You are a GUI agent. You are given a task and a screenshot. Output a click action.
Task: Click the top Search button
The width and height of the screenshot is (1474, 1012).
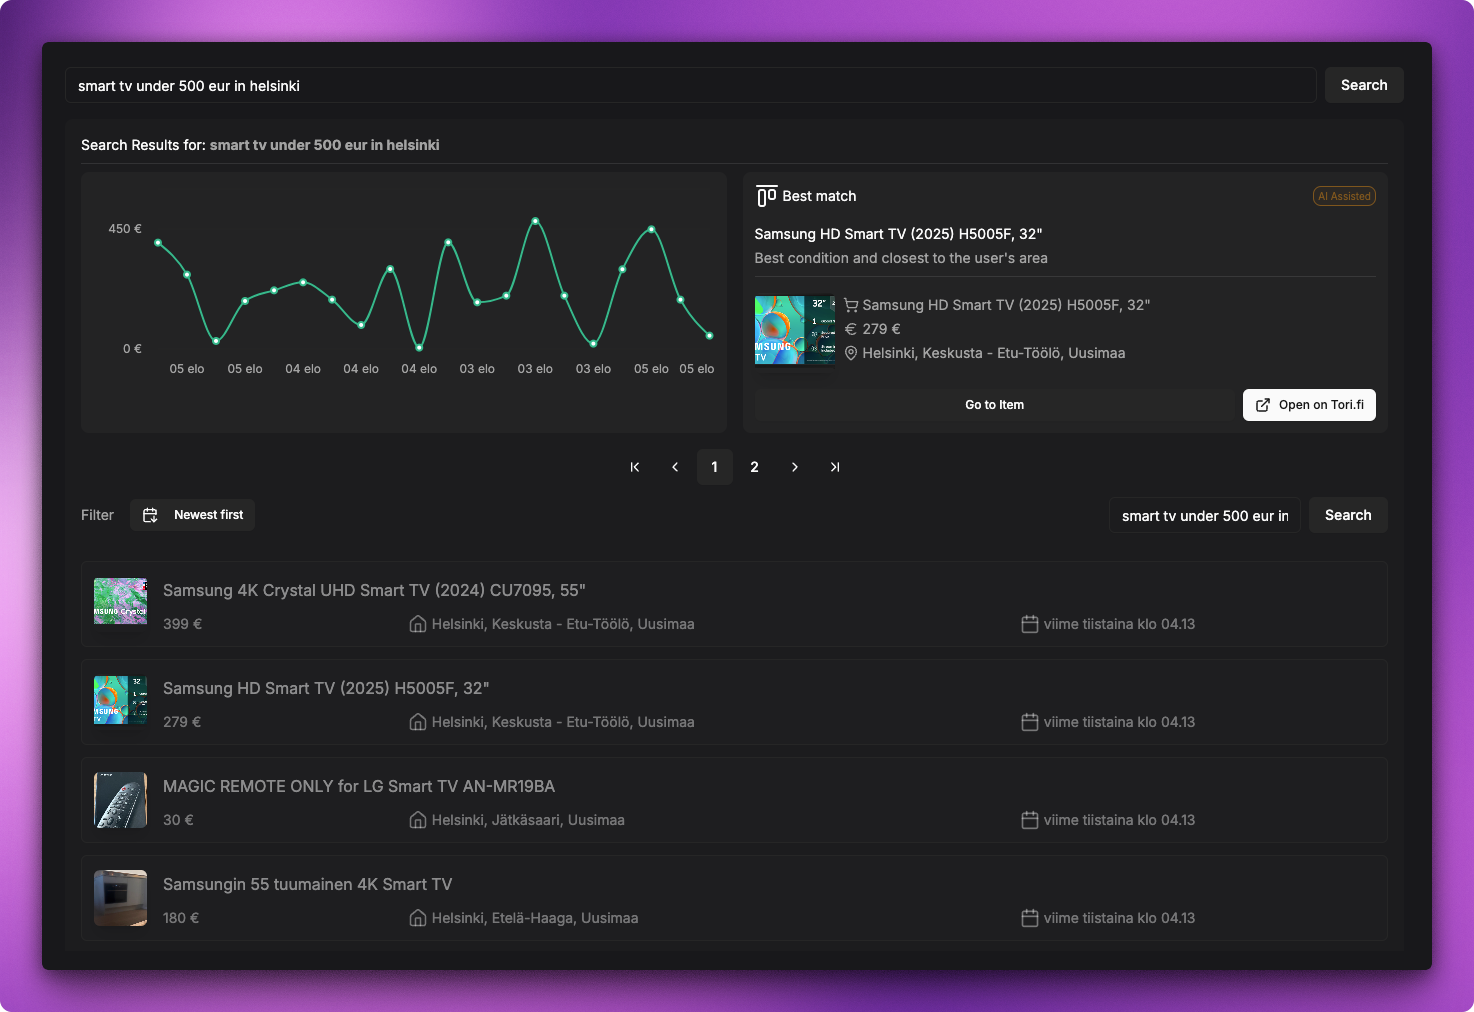tap(1364, 85)
